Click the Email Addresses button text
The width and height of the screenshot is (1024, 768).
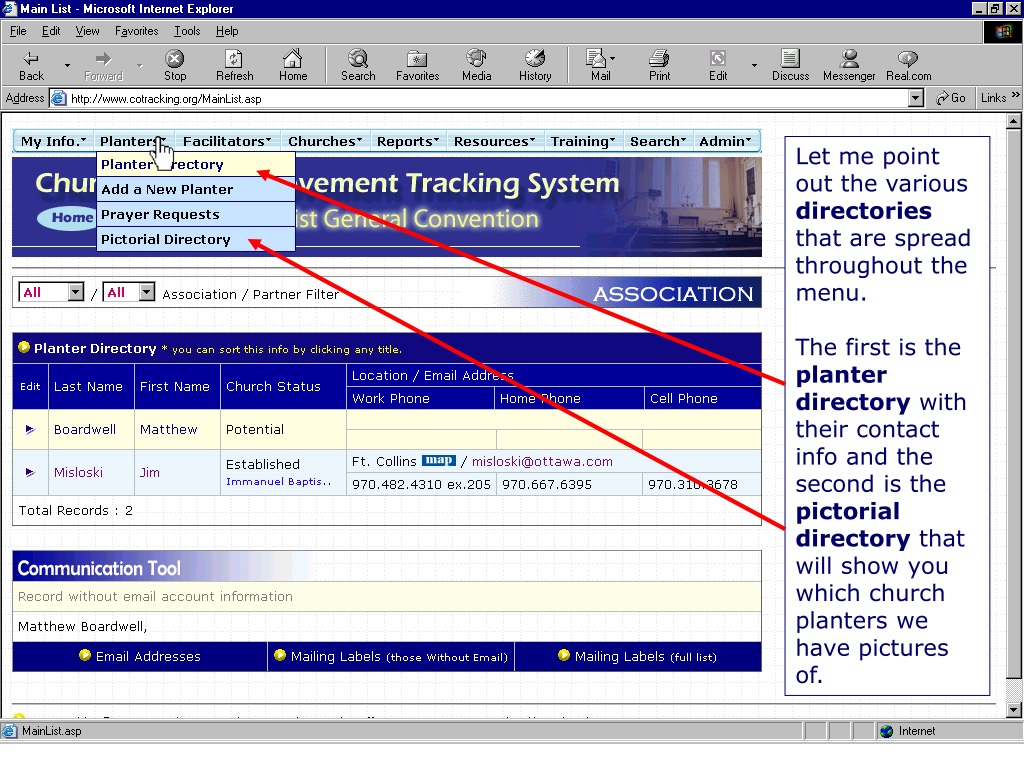coord(148,656)
